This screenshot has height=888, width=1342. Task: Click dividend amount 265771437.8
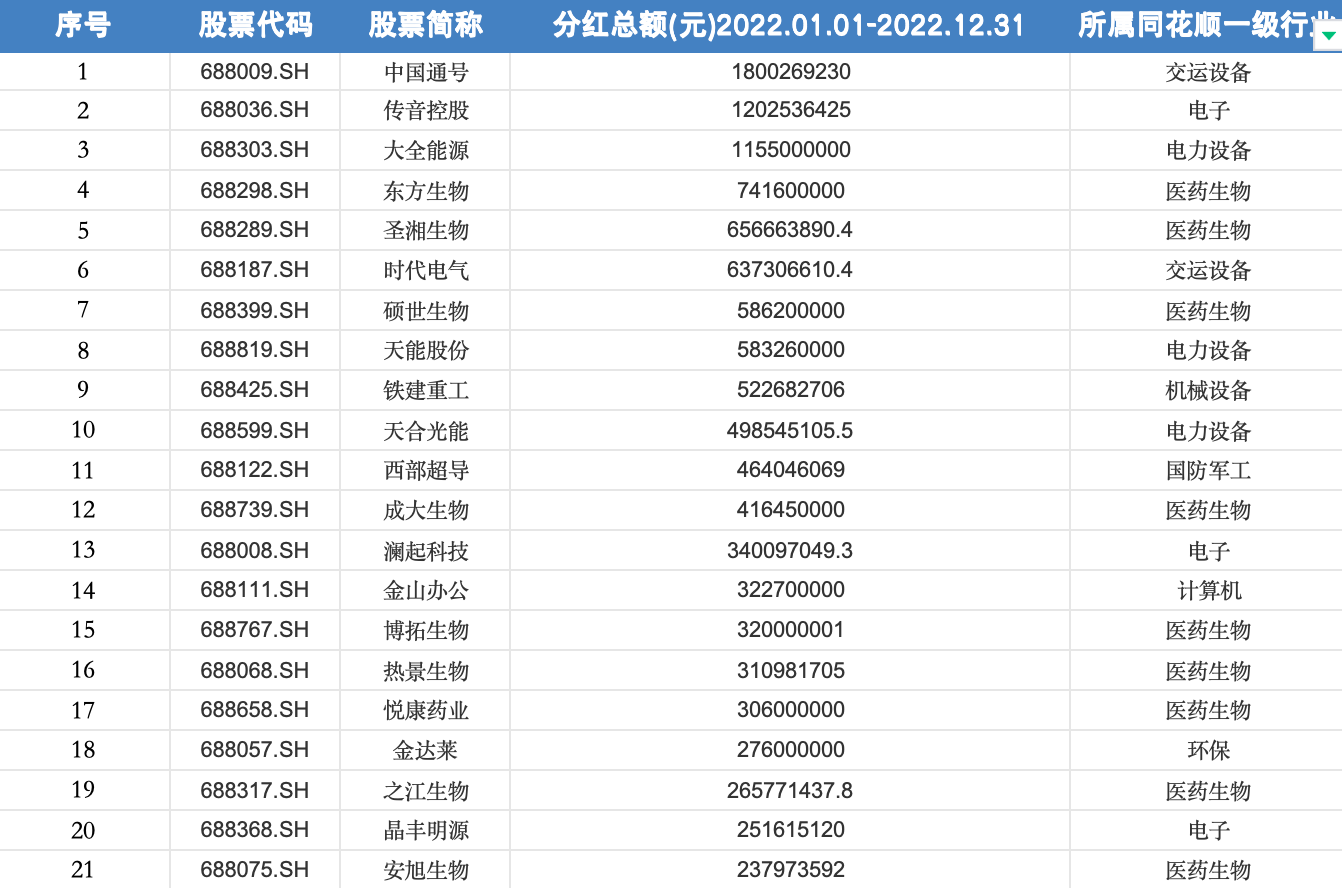(790, 790)
